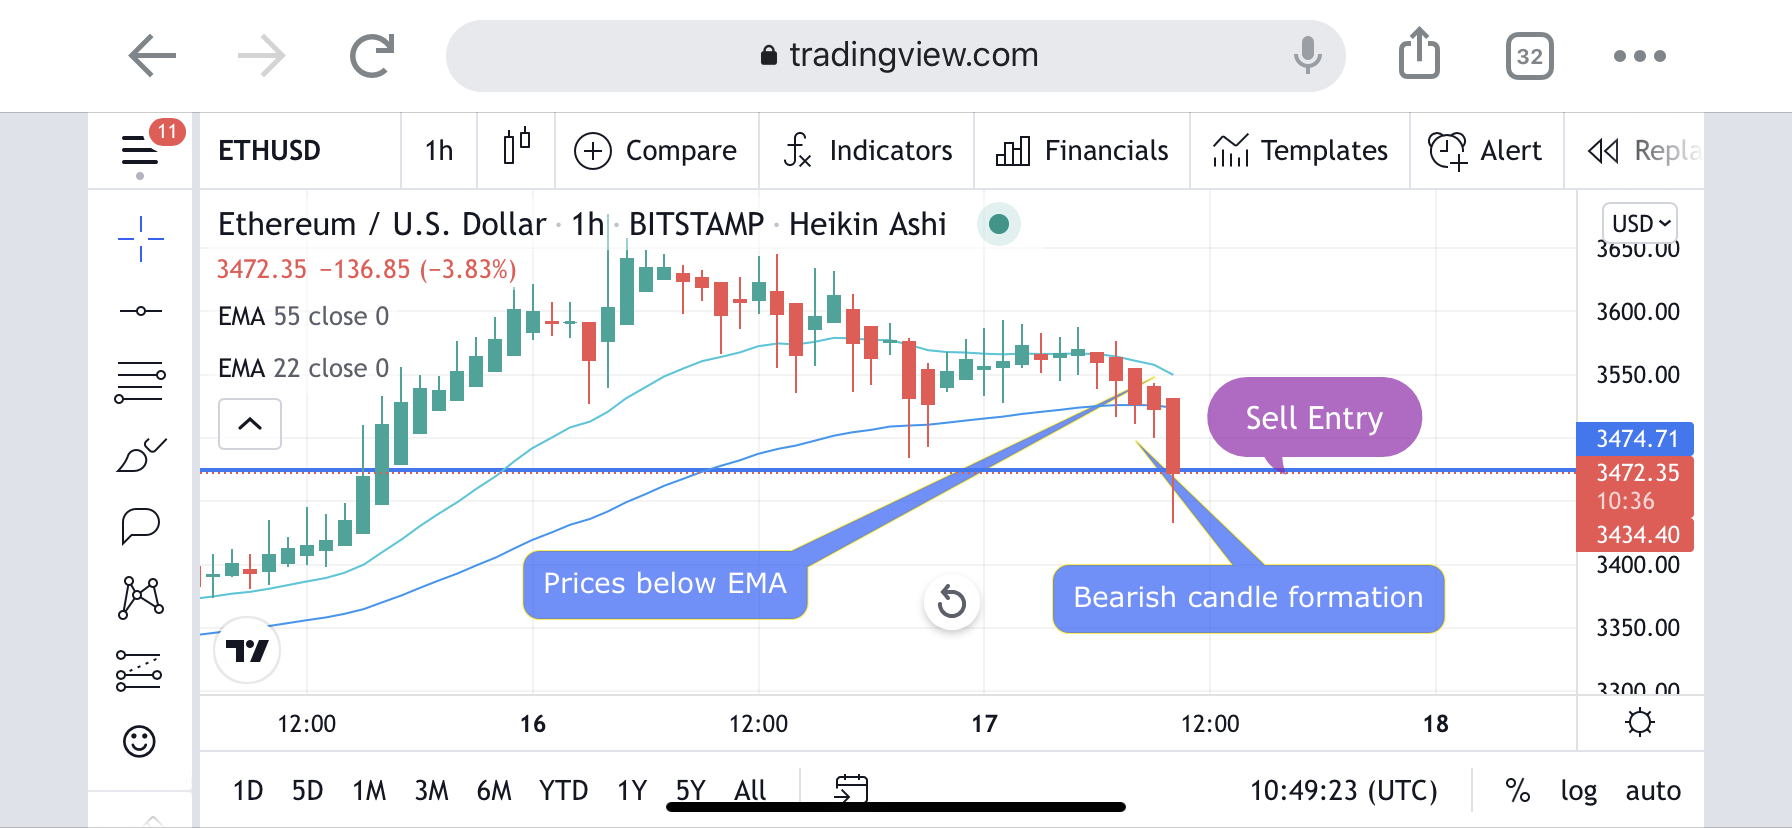Open the Indicators menu
1792x828 pixels.
(867, 150)
